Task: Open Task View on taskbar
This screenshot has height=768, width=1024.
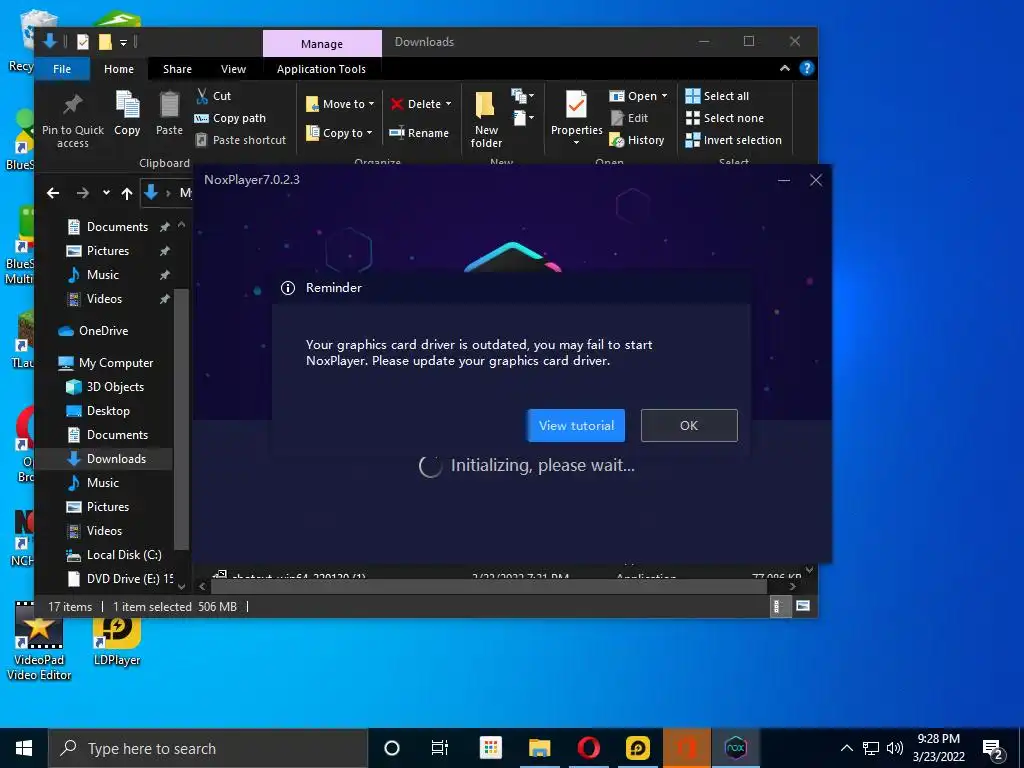Action: (x=440, y=748)
